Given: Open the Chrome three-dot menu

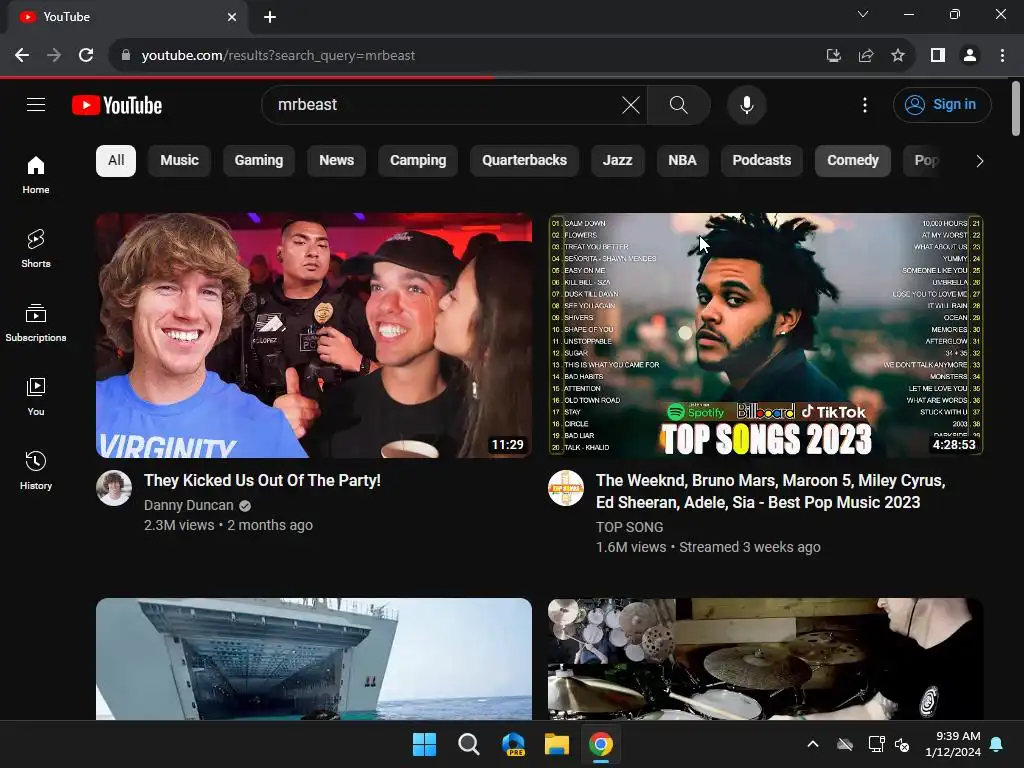Looking at the screenshot, I should tap(1002, 56).
